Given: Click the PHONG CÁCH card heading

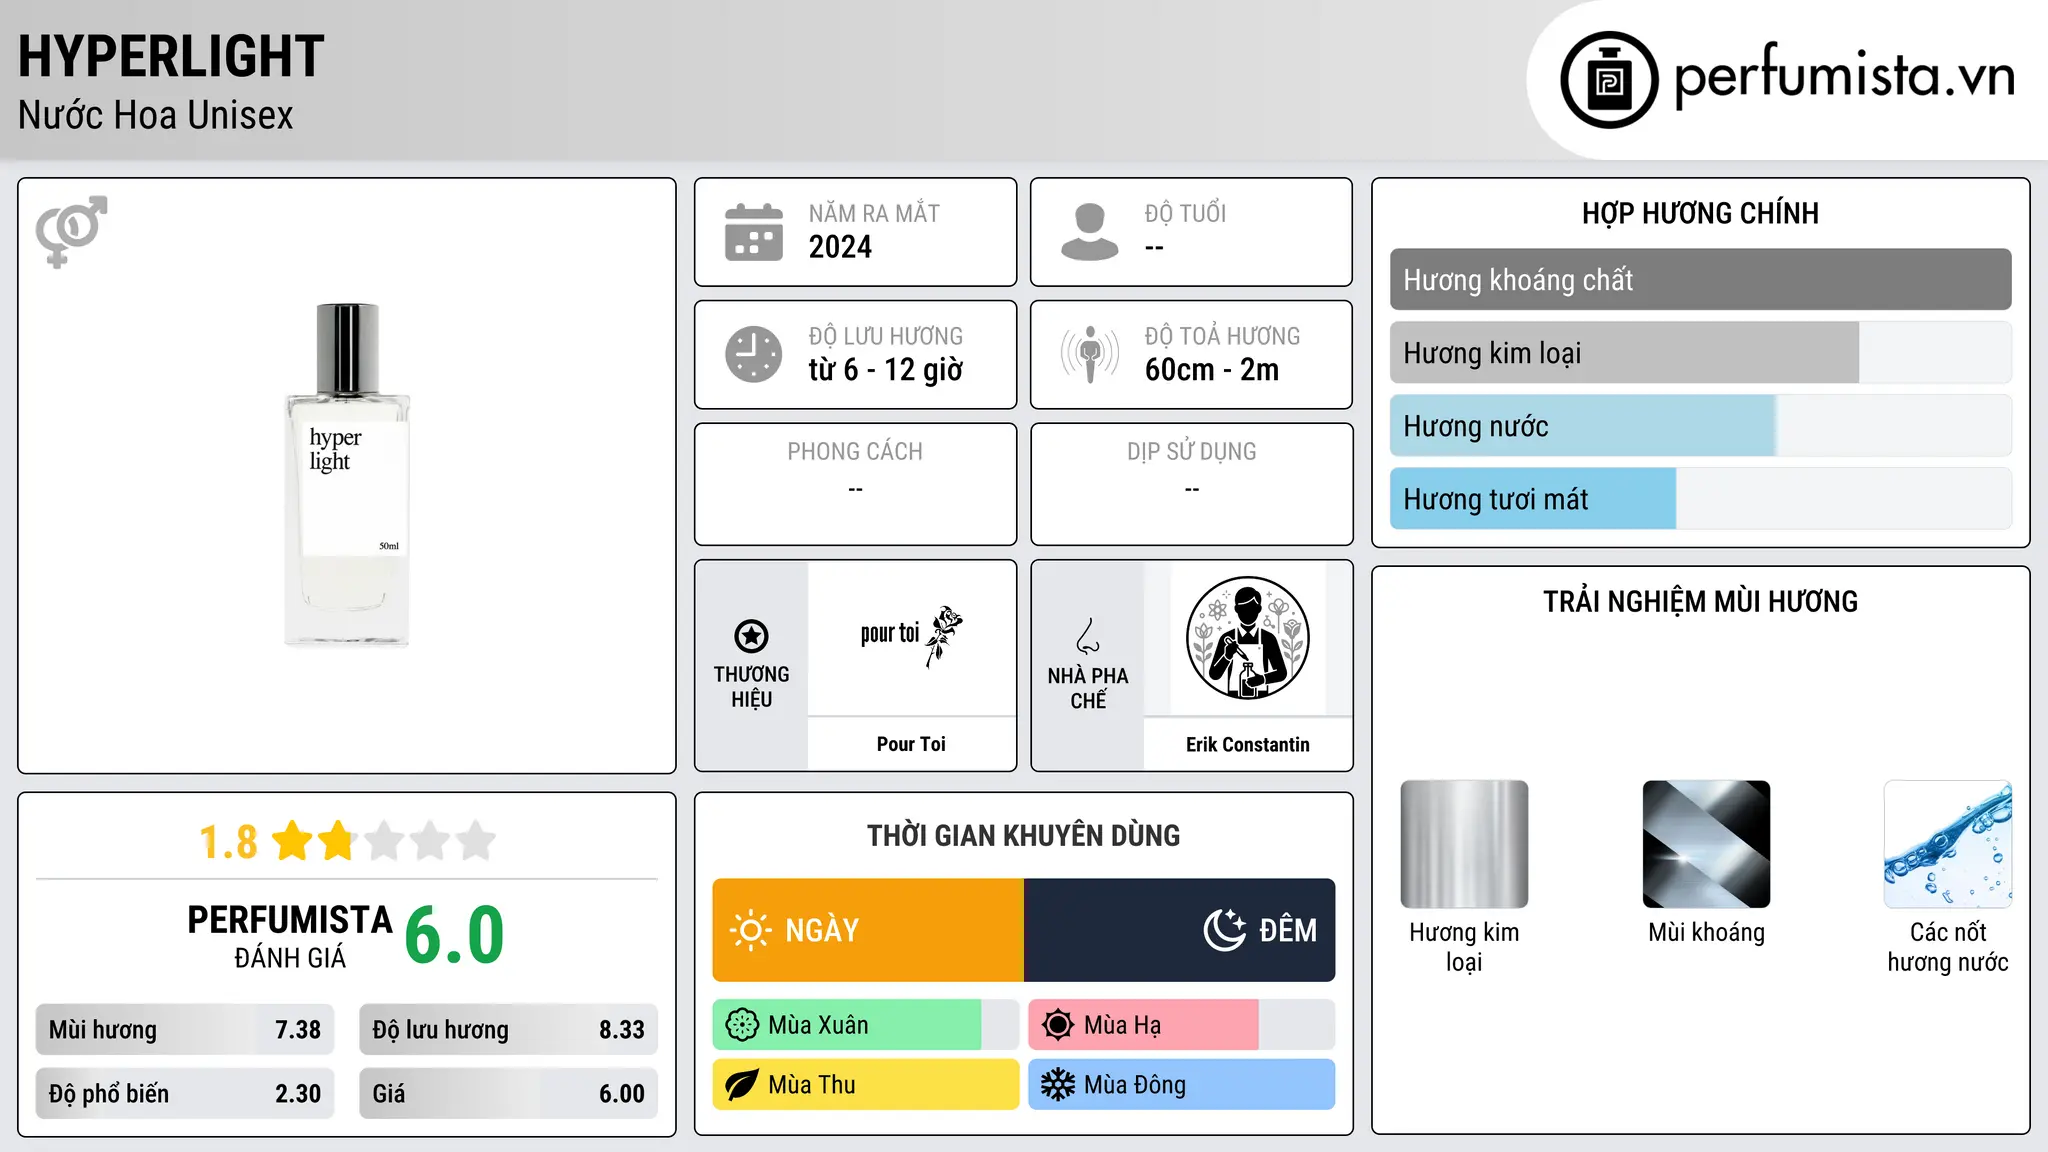Looking at the screenshot, I should coord(855,452).
